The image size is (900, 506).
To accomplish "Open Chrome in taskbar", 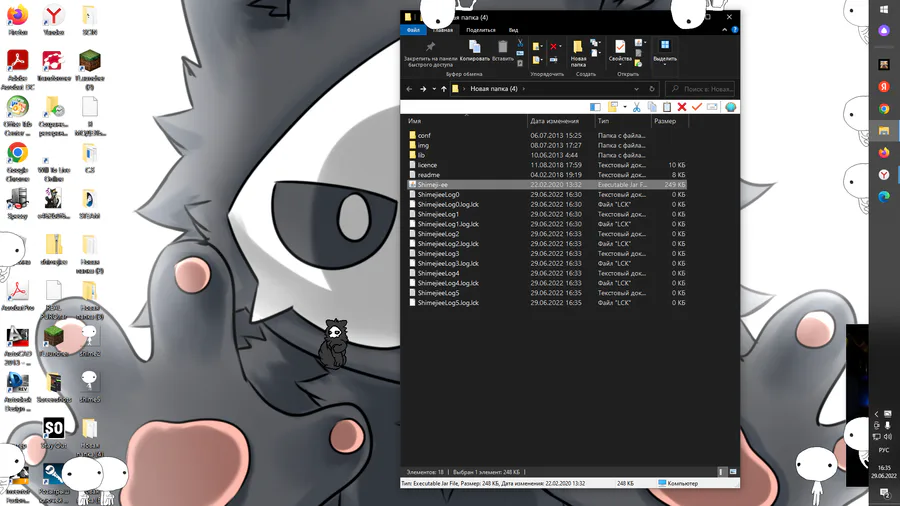I will pos(884,108).
